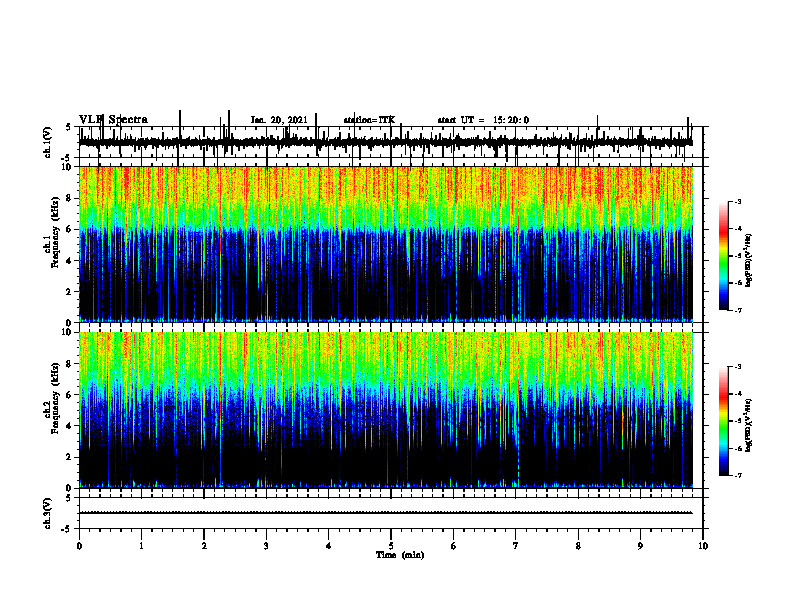Click time axis tick label "2"

(204, 546)
